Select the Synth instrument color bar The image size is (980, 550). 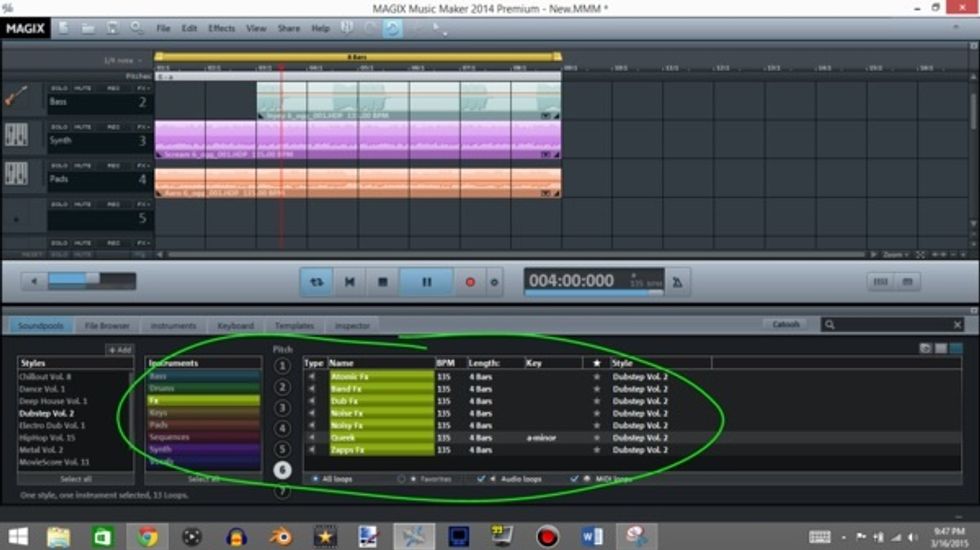click(203, 449)
